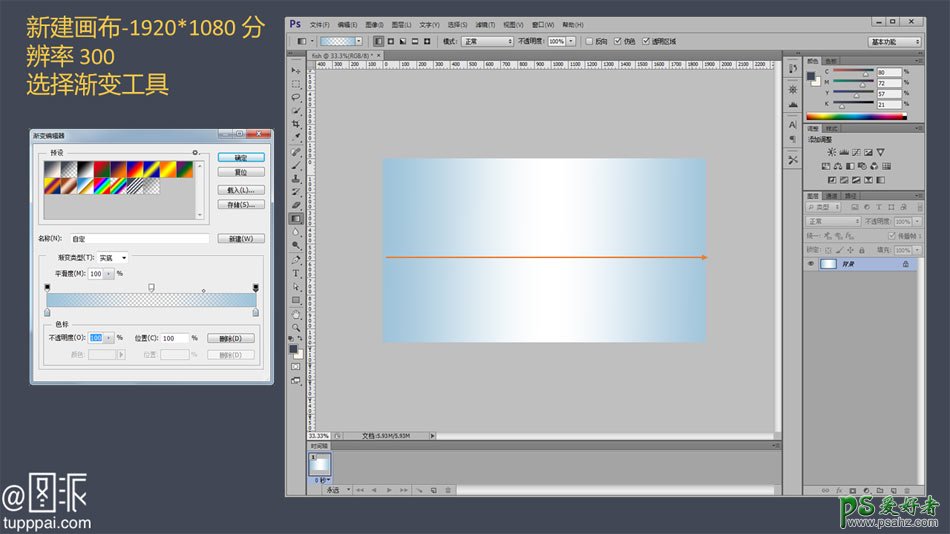Open layer filter type dropdown in Layers panel
The width and height of the screenshot is (950, 534).
[x=823, y=207]
